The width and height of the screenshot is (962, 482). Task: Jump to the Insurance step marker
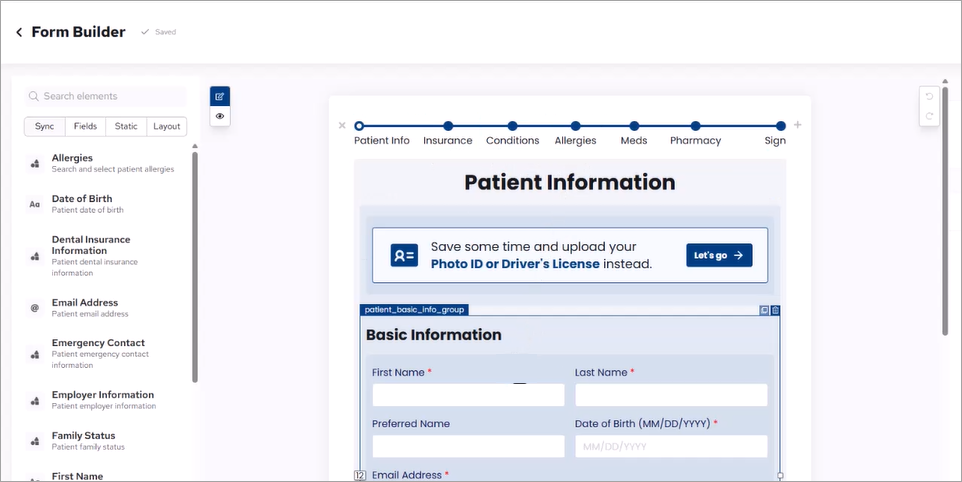click(x=448, y=126)
